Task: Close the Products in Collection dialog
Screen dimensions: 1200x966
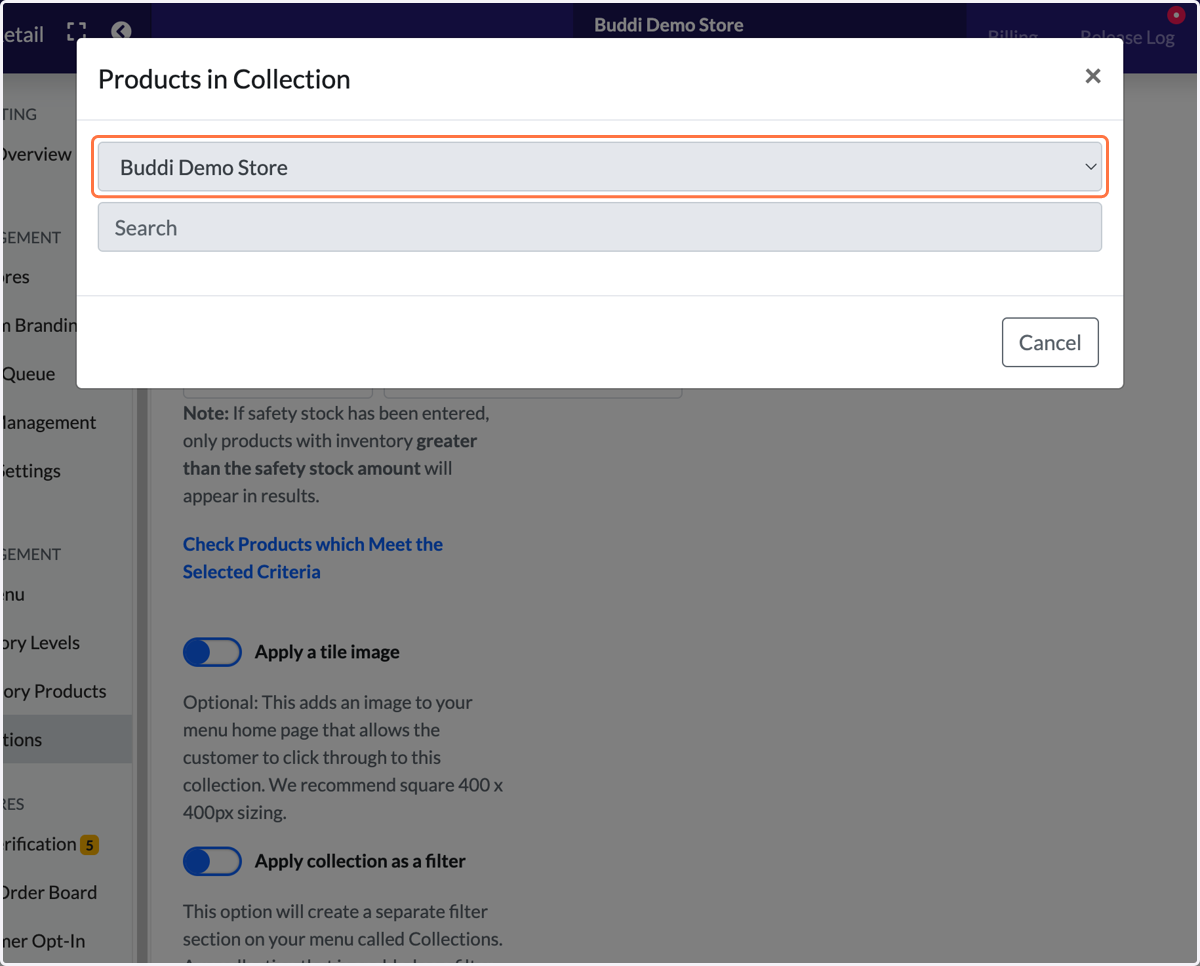Action: coord(1093,76)
